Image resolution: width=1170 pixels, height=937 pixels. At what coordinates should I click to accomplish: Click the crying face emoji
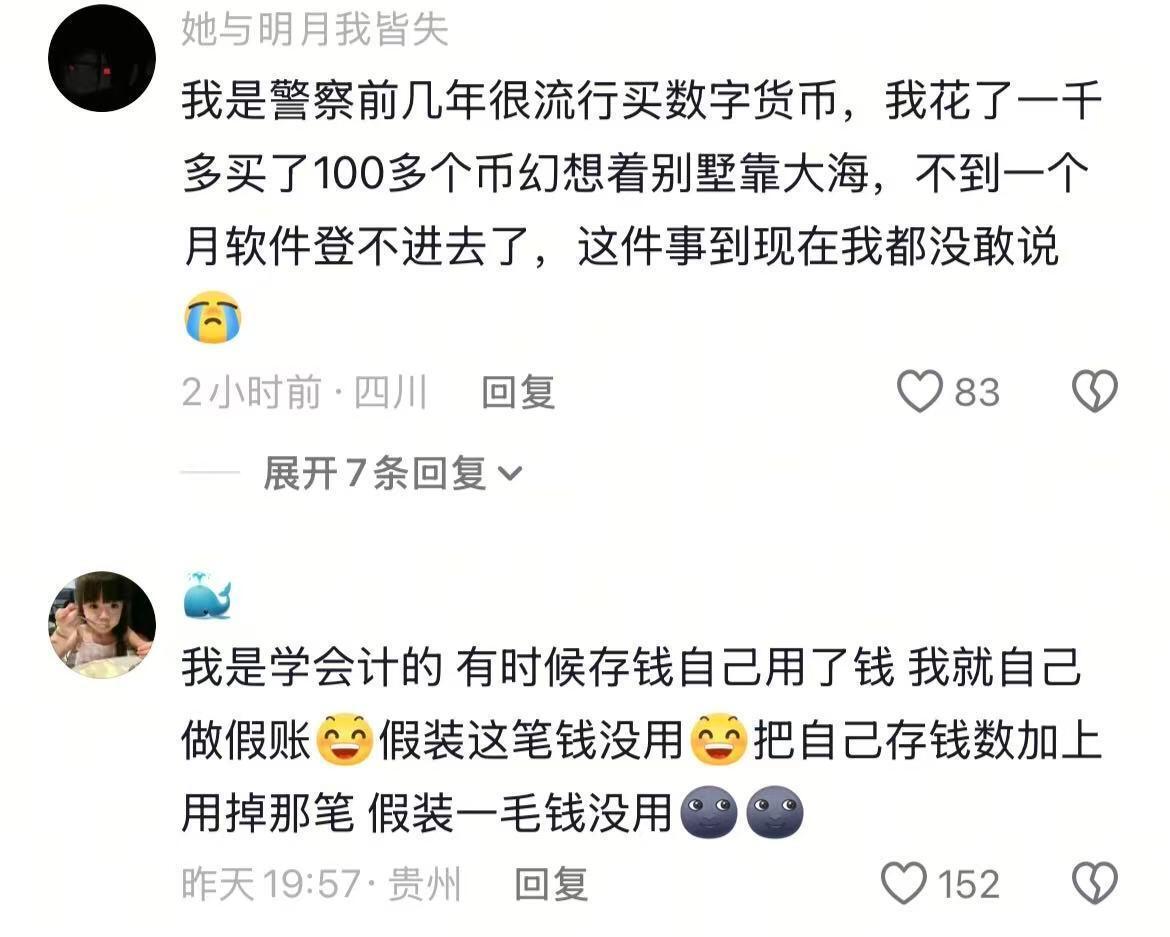(213, 317)
